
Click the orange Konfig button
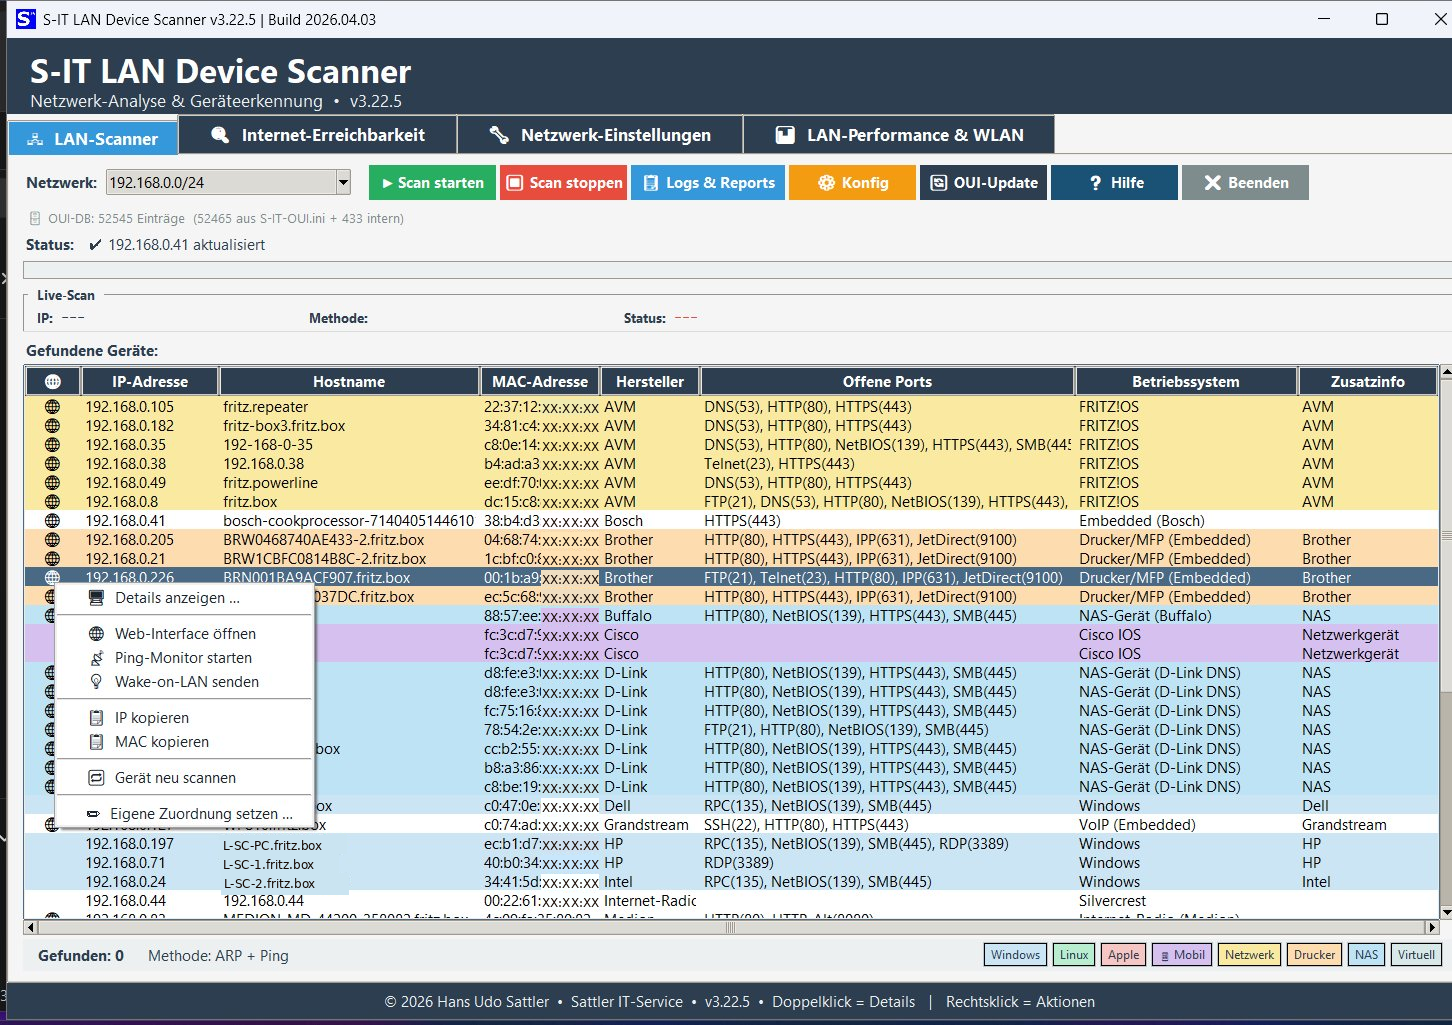(x=852, y=183)
